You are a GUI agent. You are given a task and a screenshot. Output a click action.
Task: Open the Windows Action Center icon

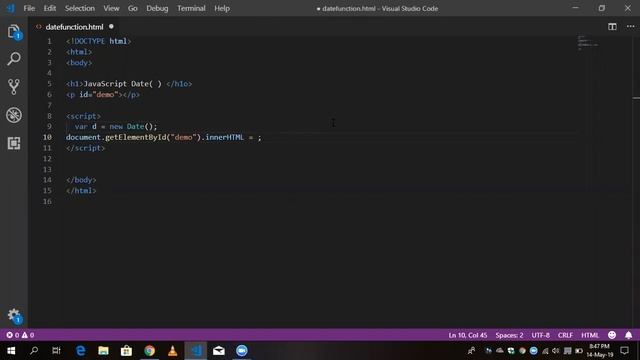point(624,351)
